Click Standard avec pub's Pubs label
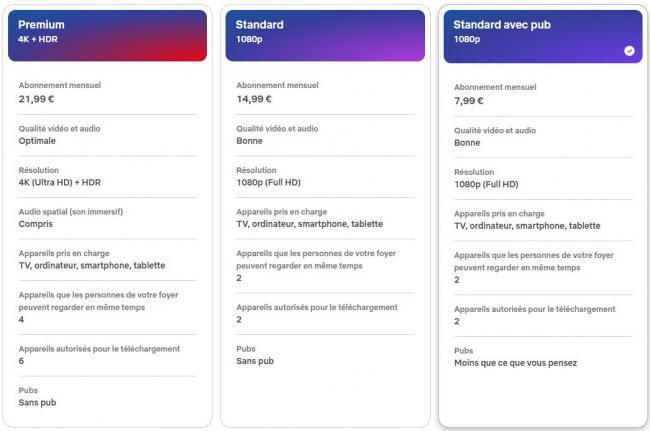 [x=463, y=351]
